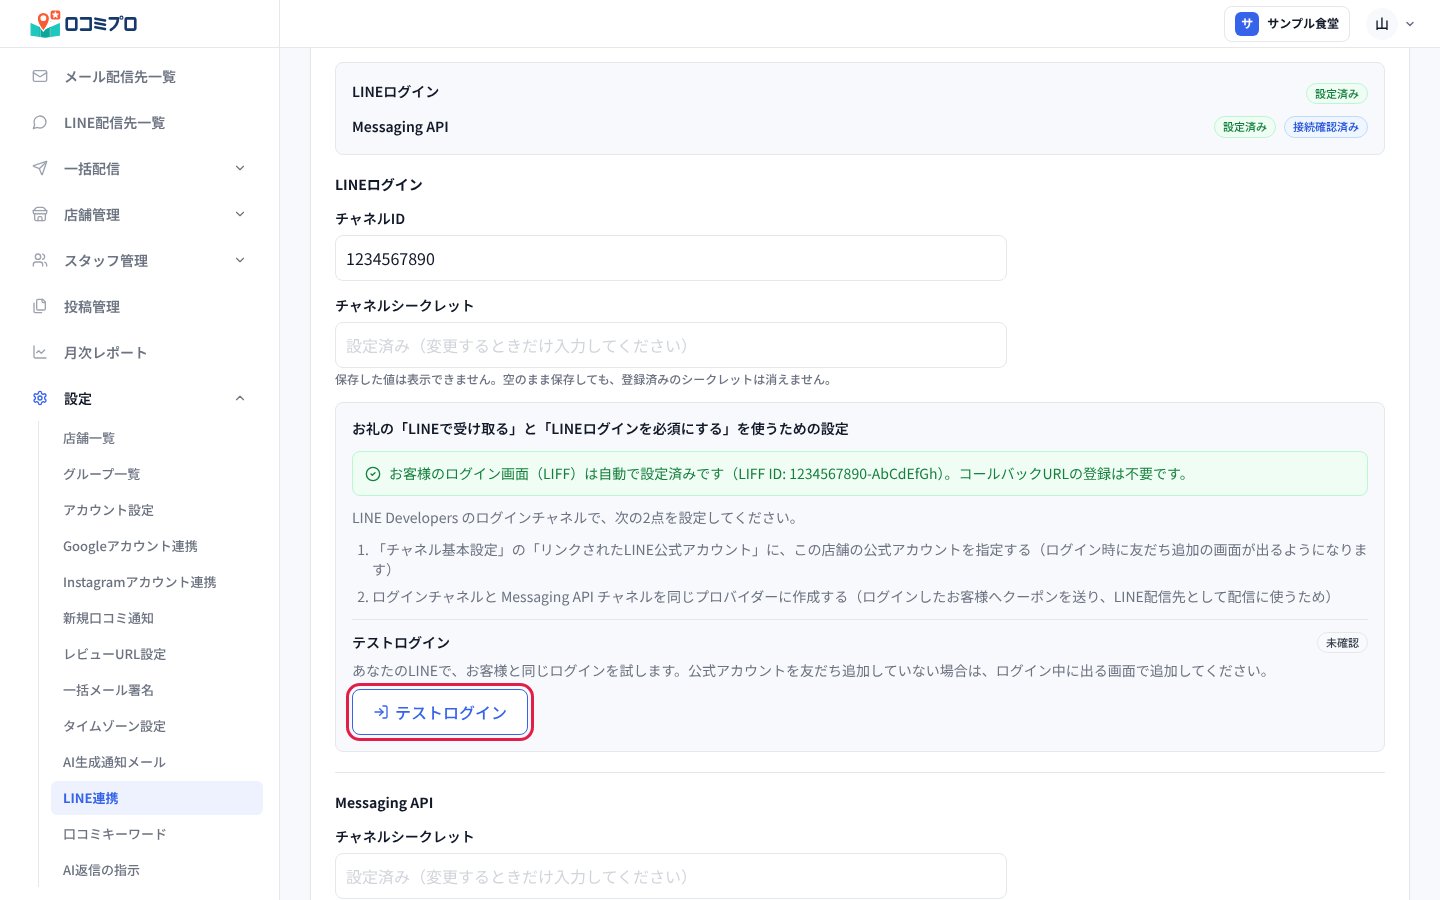Image resolution: width=1440 pixels, height=900 pixels.
Task: Open アカウント設定 settings link
Action: [x=108, y=510]
